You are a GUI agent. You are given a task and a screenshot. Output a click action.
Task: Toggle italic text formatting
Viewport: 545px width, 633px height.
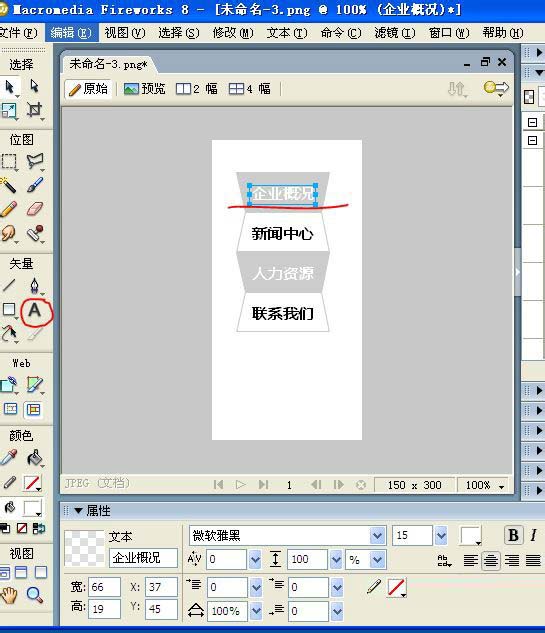point(533,535)
